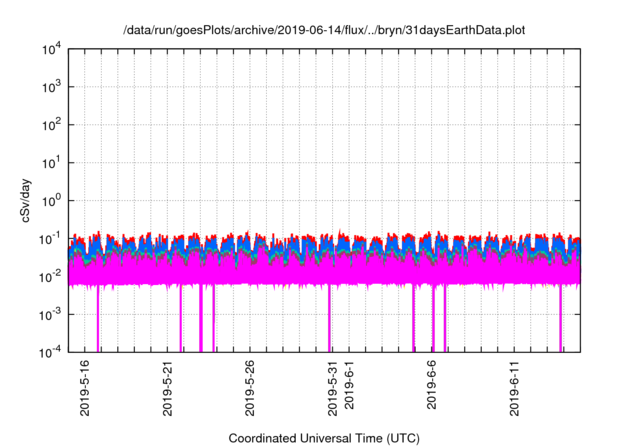Click the 10^4 y-axis tick label
The width and height of the screenshot is (640, 448).
point(52,50)
